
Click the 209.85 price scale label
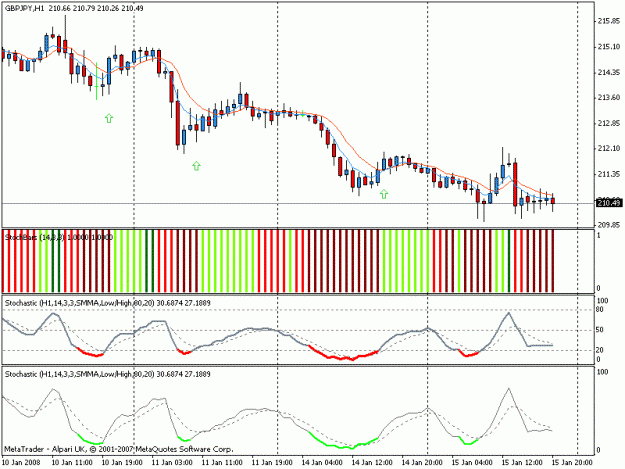pos(609,225)
